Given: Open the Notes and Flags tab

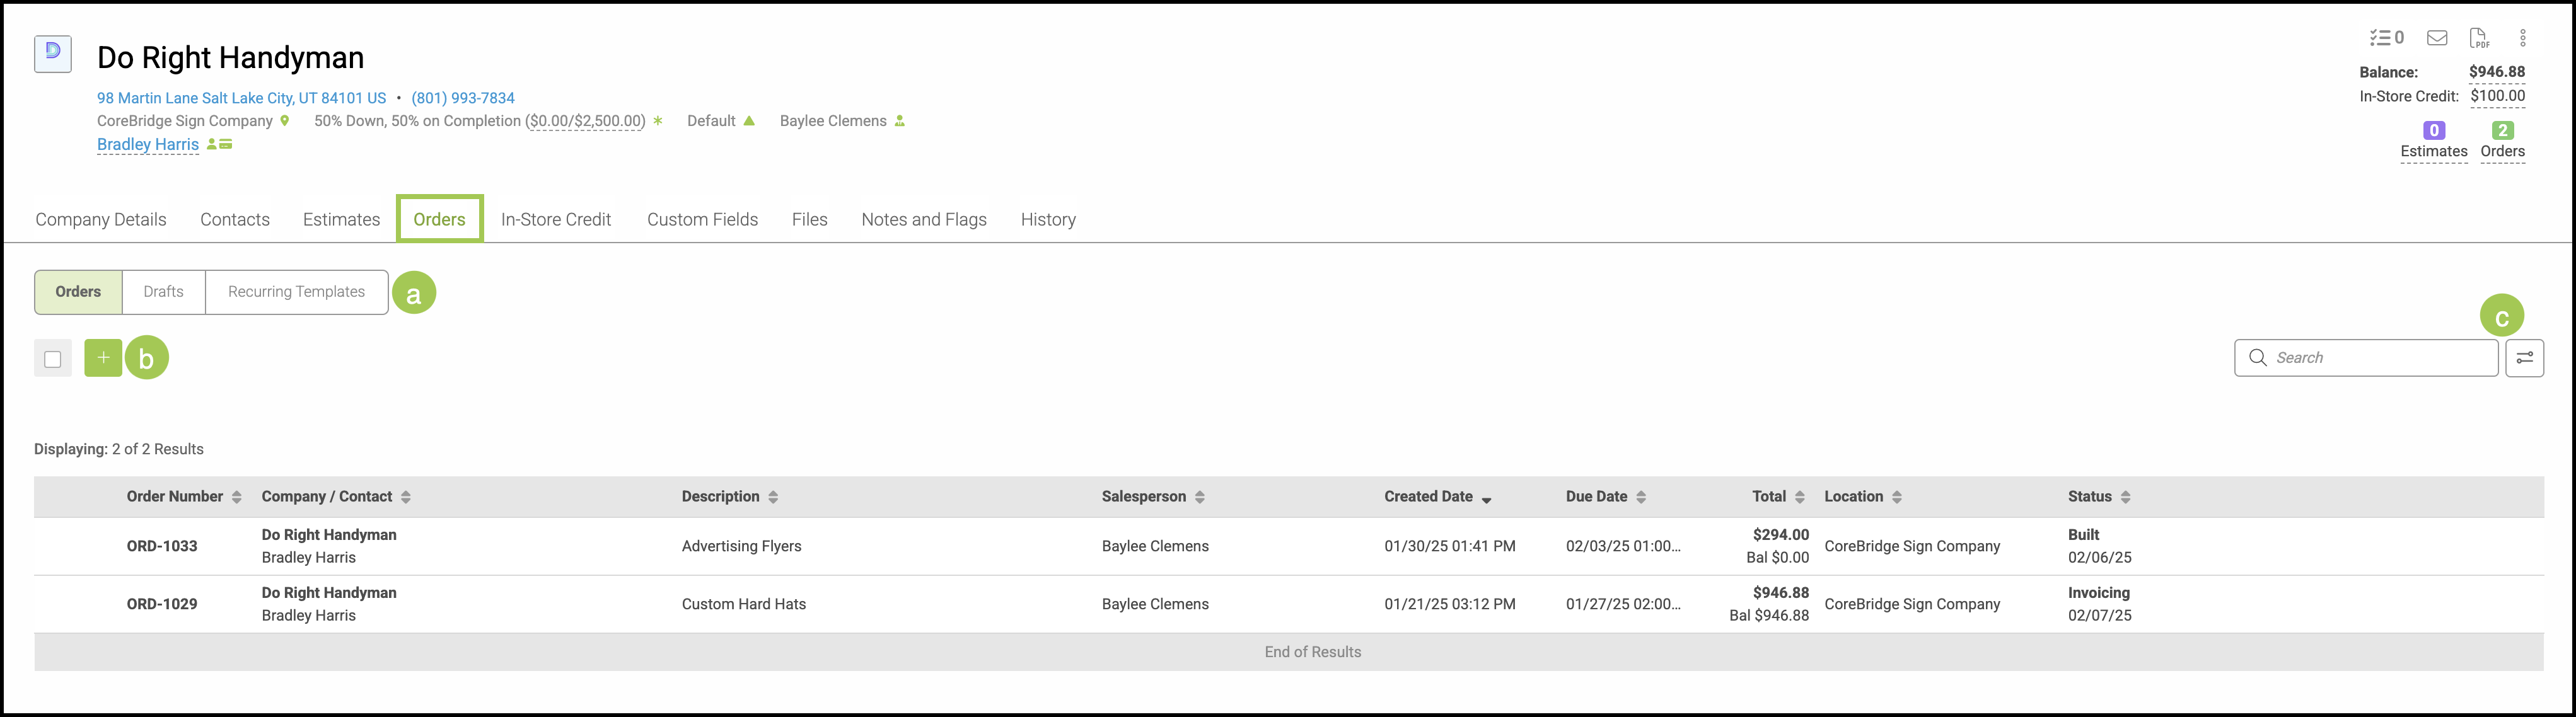Looking at the screenshot, I should pyautogui.click(x=923, y=220).
